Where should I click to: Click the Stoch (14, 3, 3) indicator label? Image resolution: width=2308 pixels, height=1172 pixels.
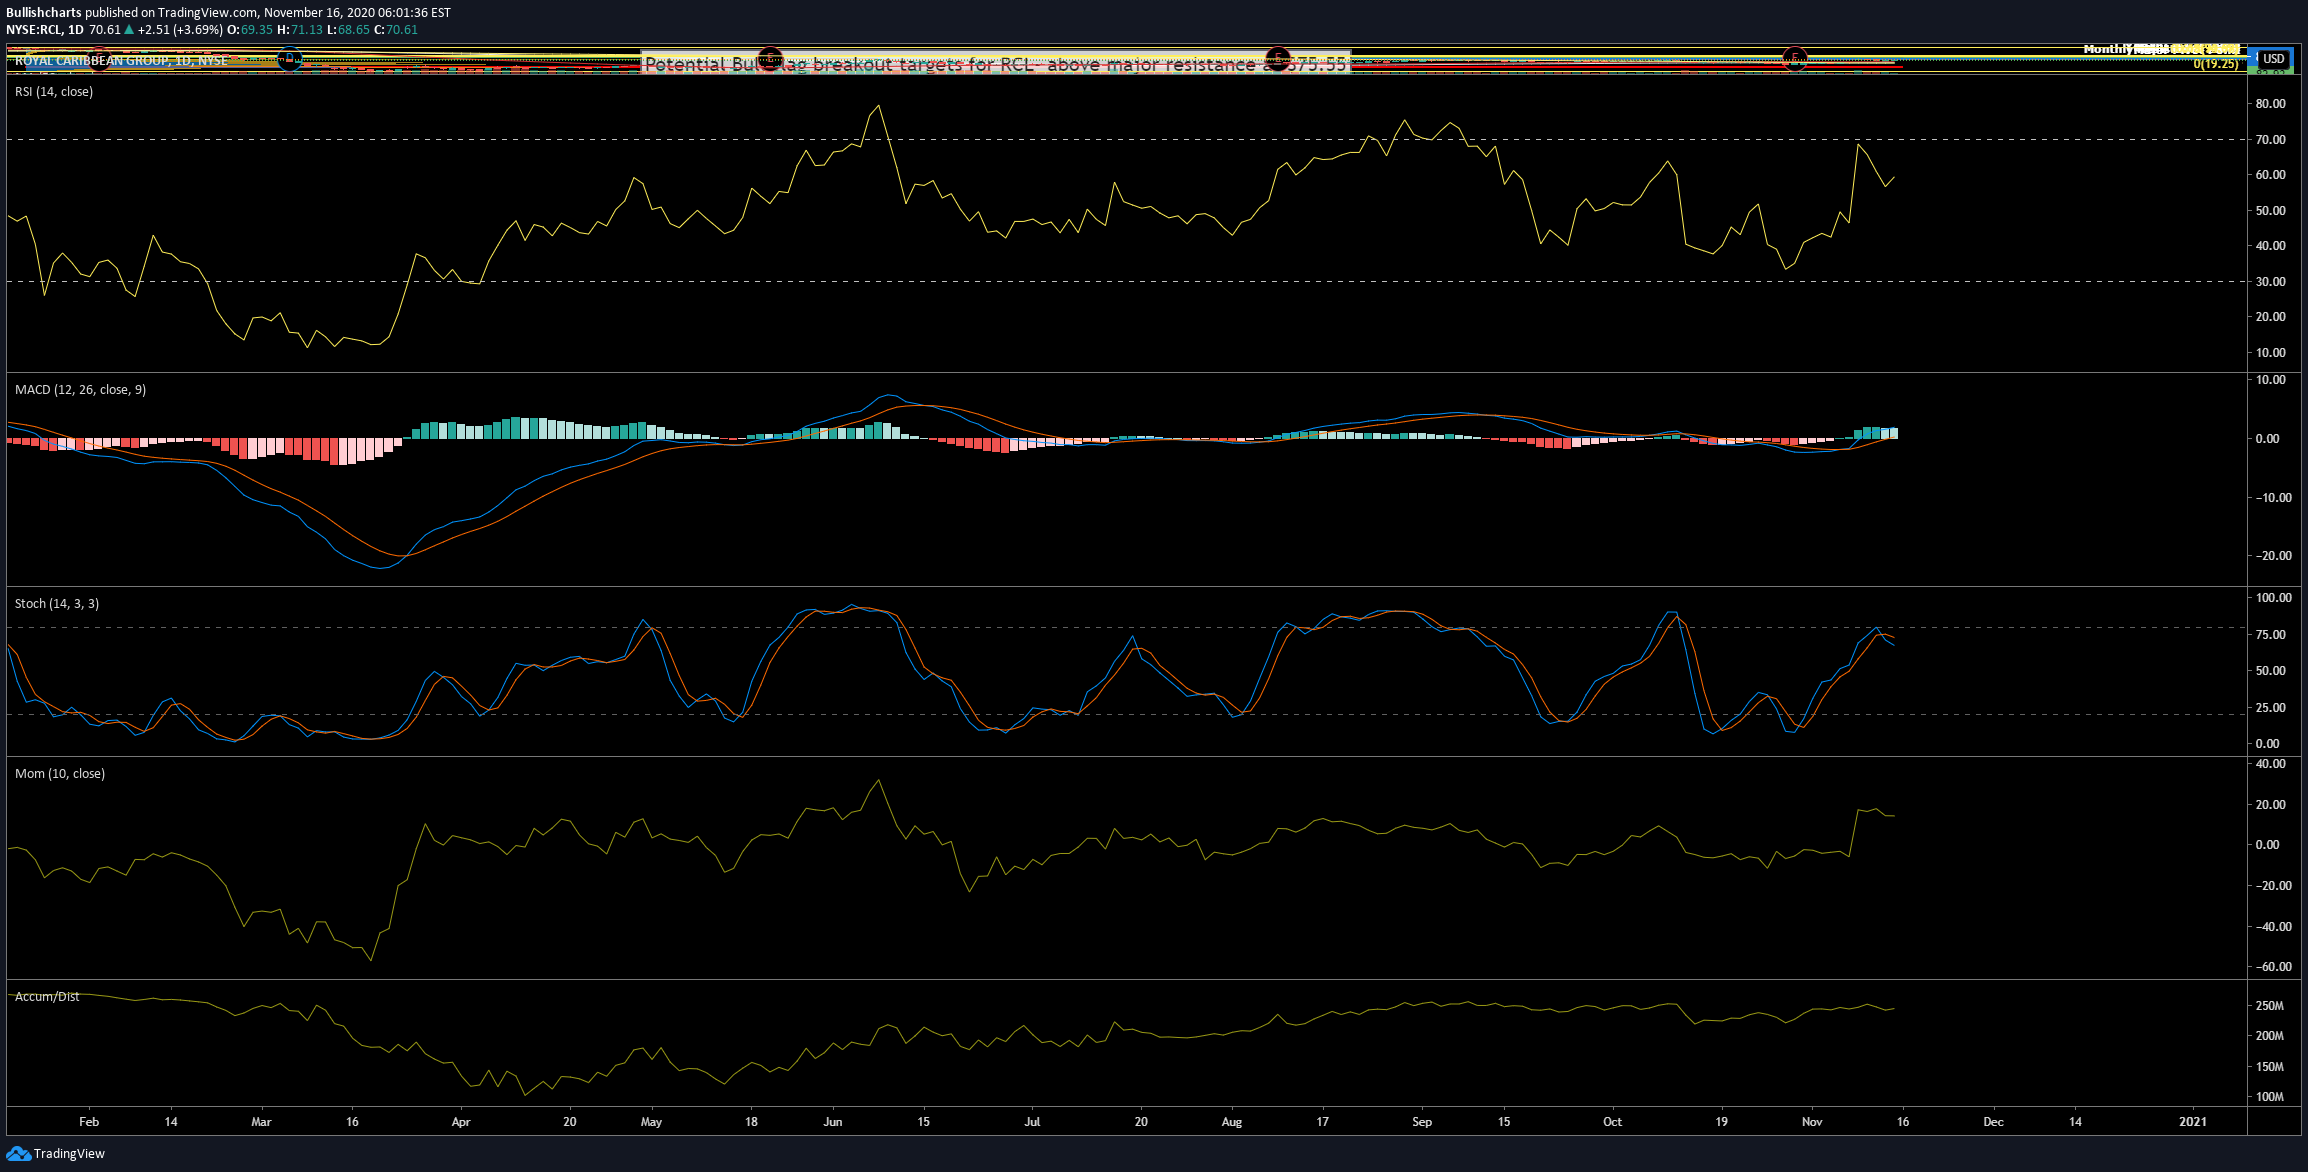click(57, 604)
